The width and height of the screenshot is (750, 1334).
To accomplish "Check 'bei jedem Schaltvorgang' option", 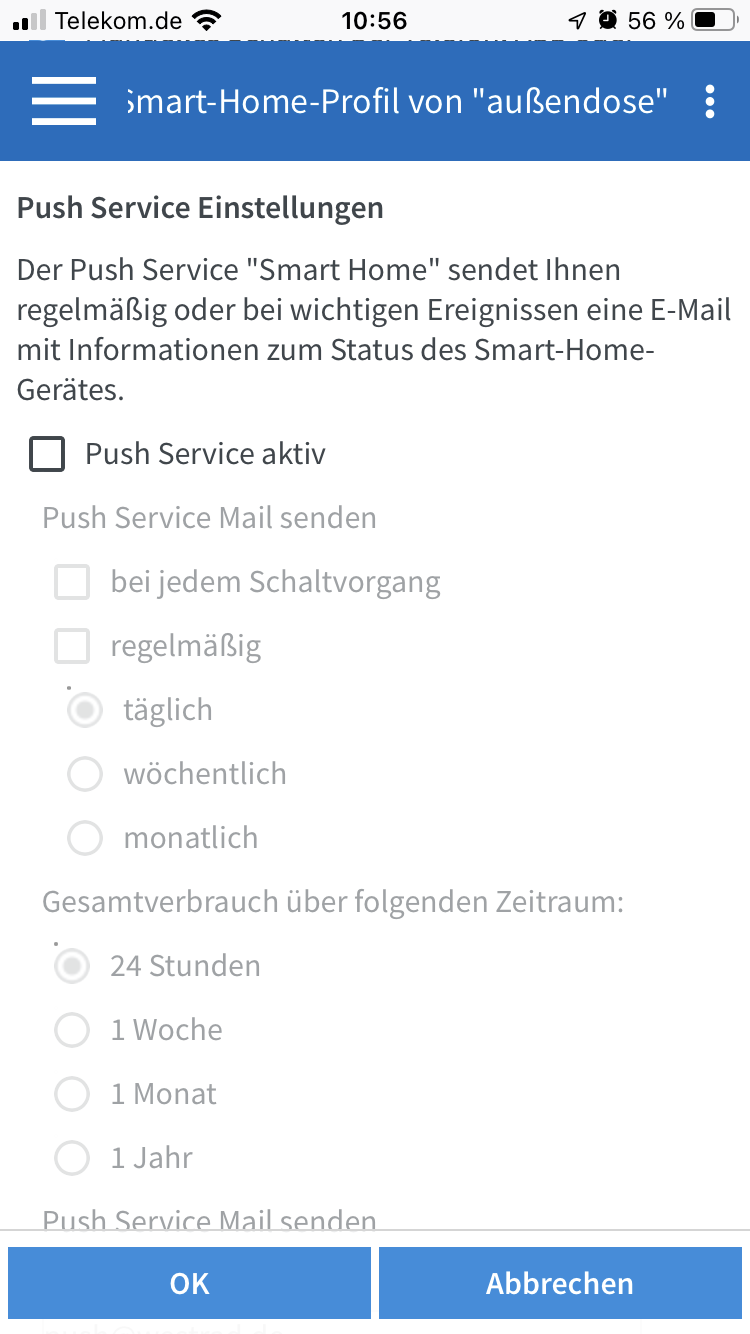I will click(72, 582).
